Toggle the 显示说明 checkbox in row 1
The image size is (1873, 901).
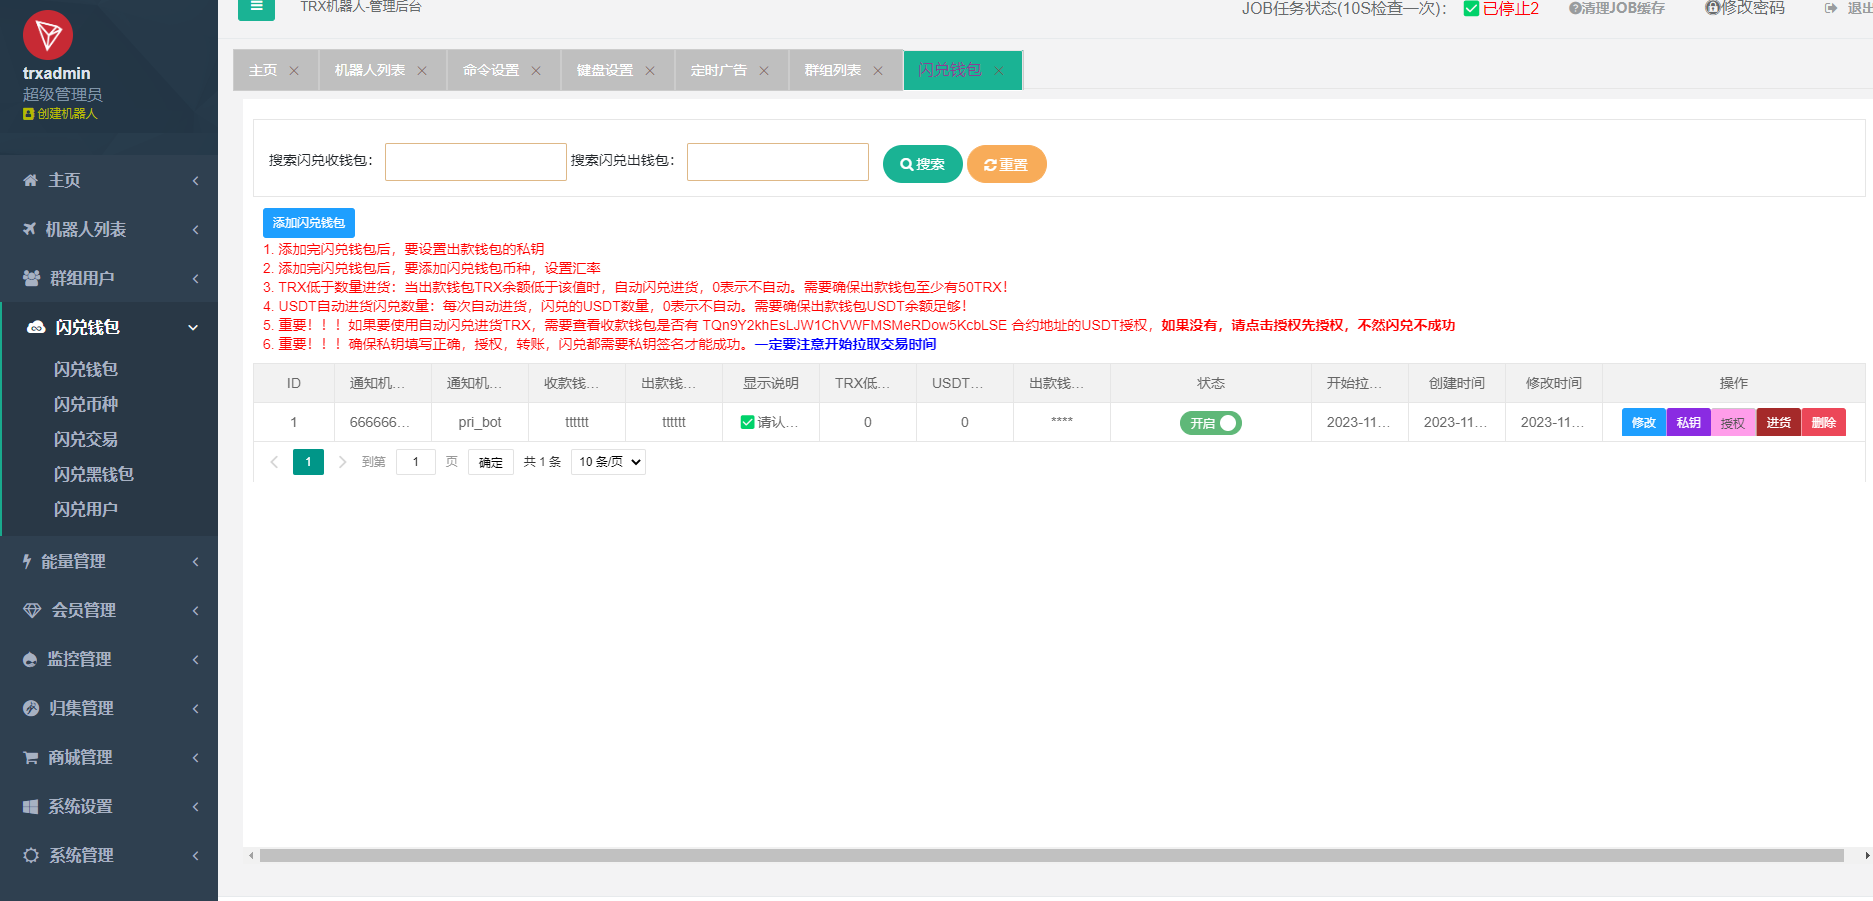(x=747, y=422)
